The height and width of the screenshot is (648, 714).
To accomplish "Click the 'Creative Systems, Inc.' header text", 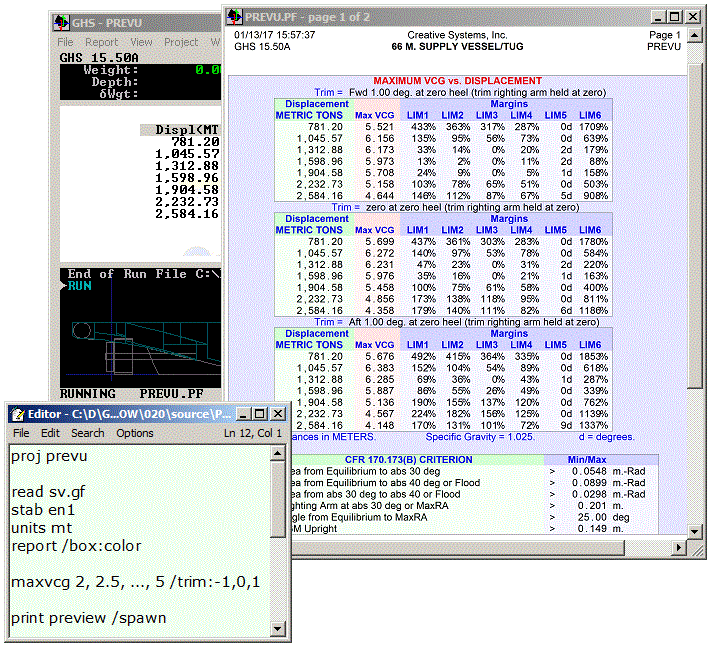I will (x=457, y=35).
